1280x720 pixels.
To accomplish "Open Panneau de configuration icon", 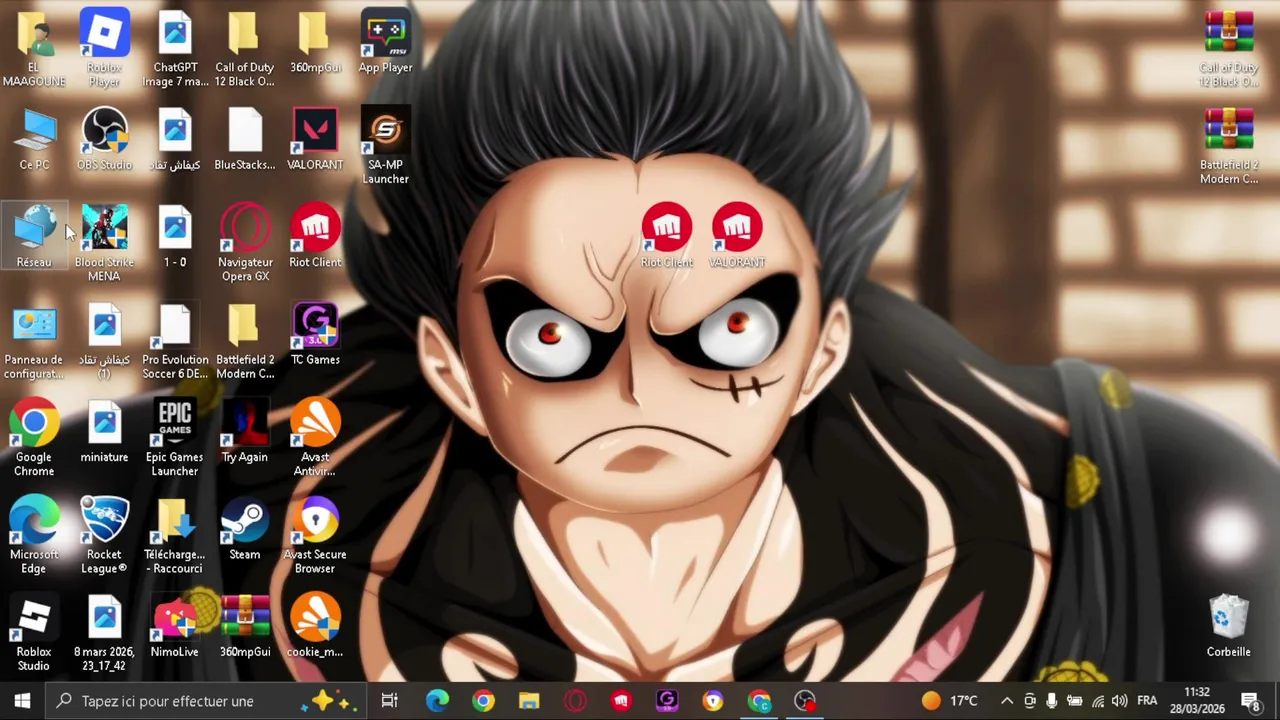I will [34, 342].
